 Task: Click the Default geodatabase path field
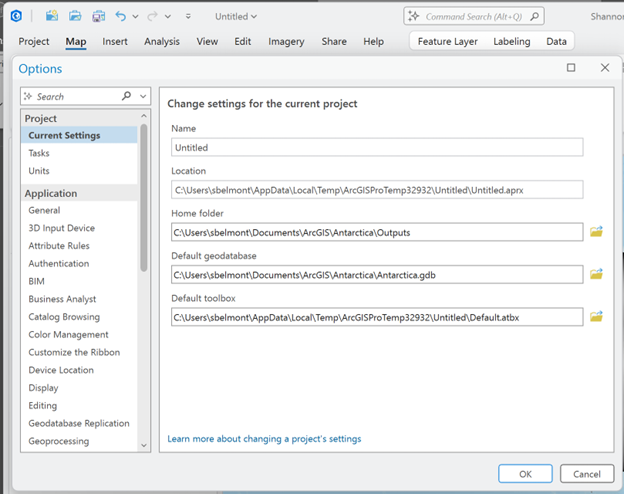(377, 275)
